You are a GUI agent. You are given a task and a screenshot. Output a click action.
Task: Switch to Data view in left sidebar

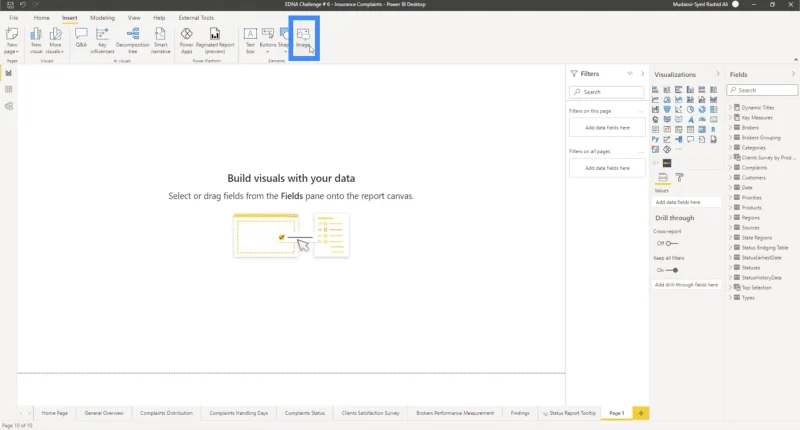pos(9,89)
